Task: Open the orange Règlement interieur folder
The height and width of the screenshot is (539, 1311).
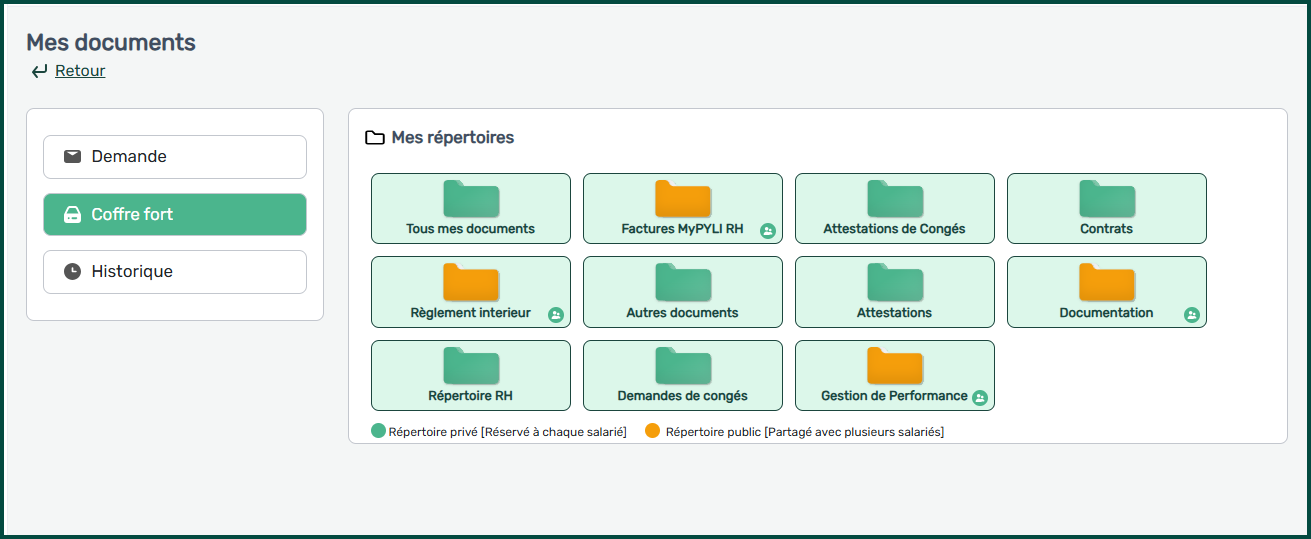Action: 470,292
